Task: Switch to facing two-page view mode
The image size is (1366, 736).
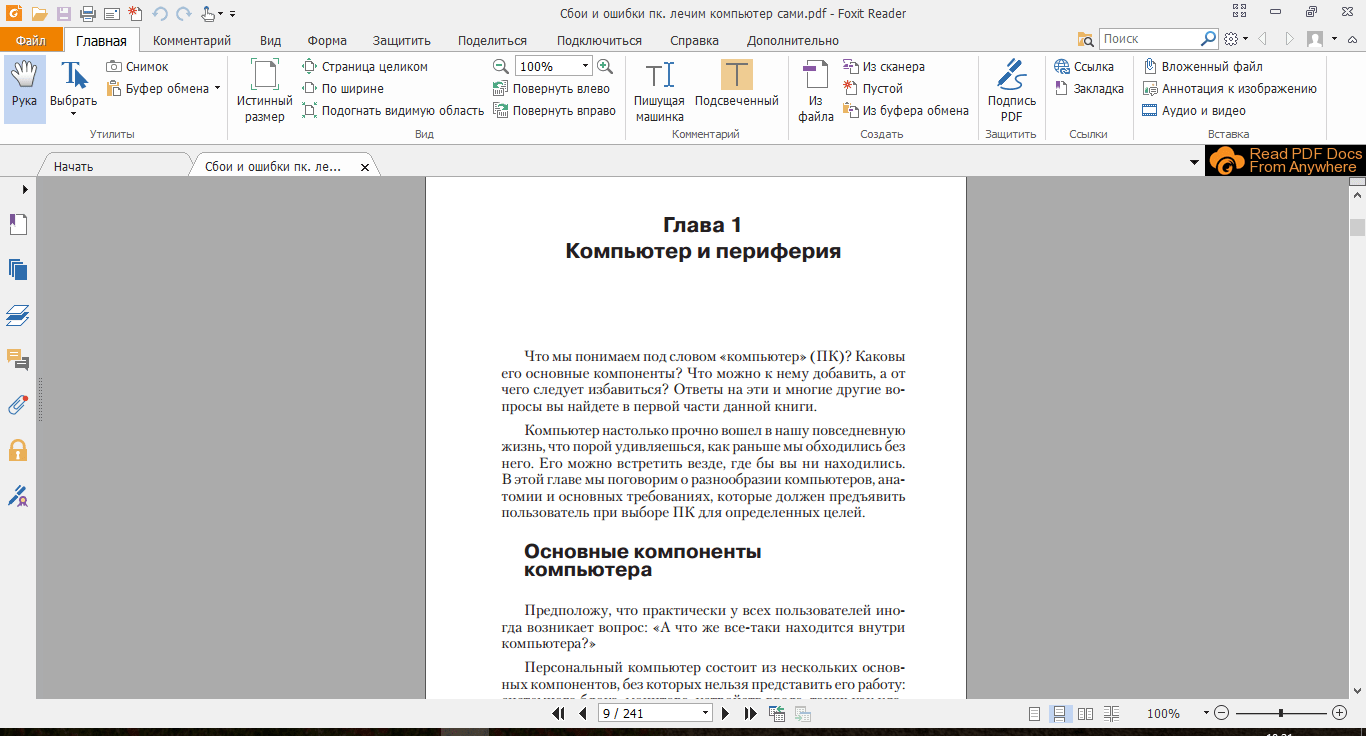Action: coord(1085,714)
